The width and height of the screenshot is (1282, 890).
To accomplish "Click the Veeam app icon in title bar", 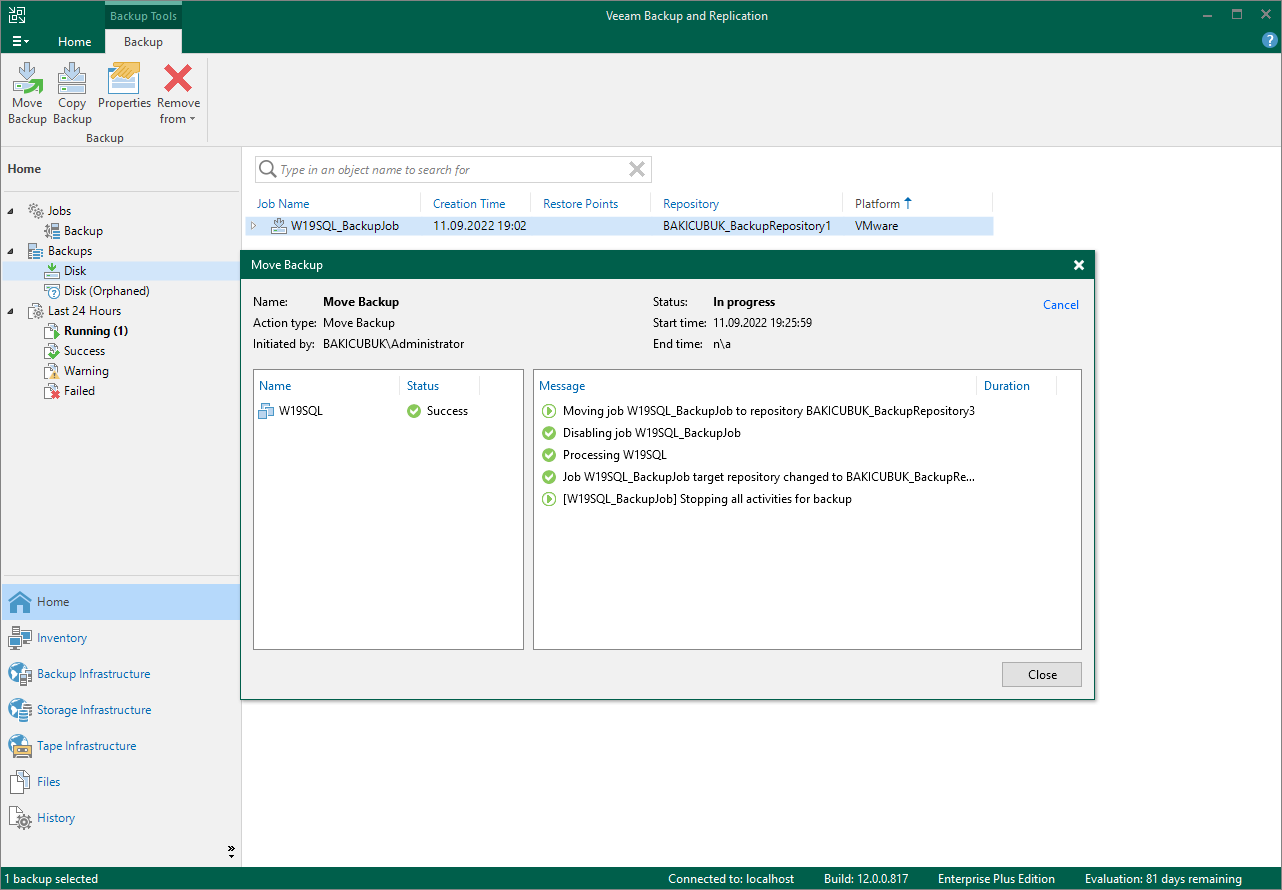I will pos(18,15).
